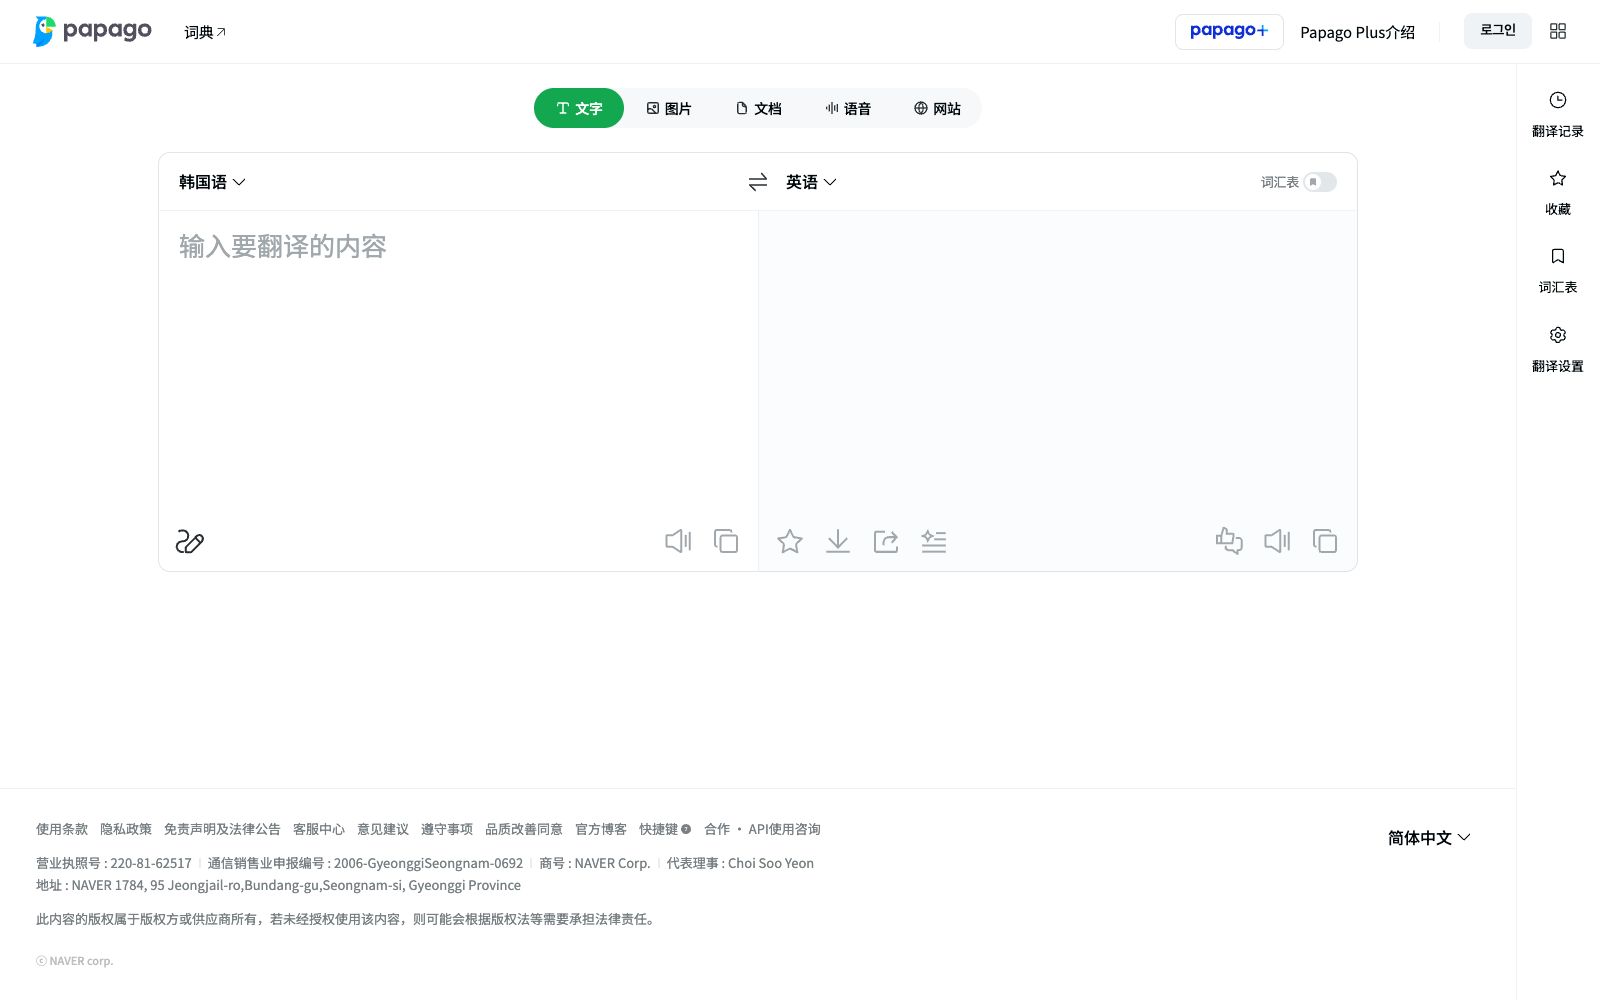
Task: Open 官方博客 official blog link
Action: click(601, 829)
